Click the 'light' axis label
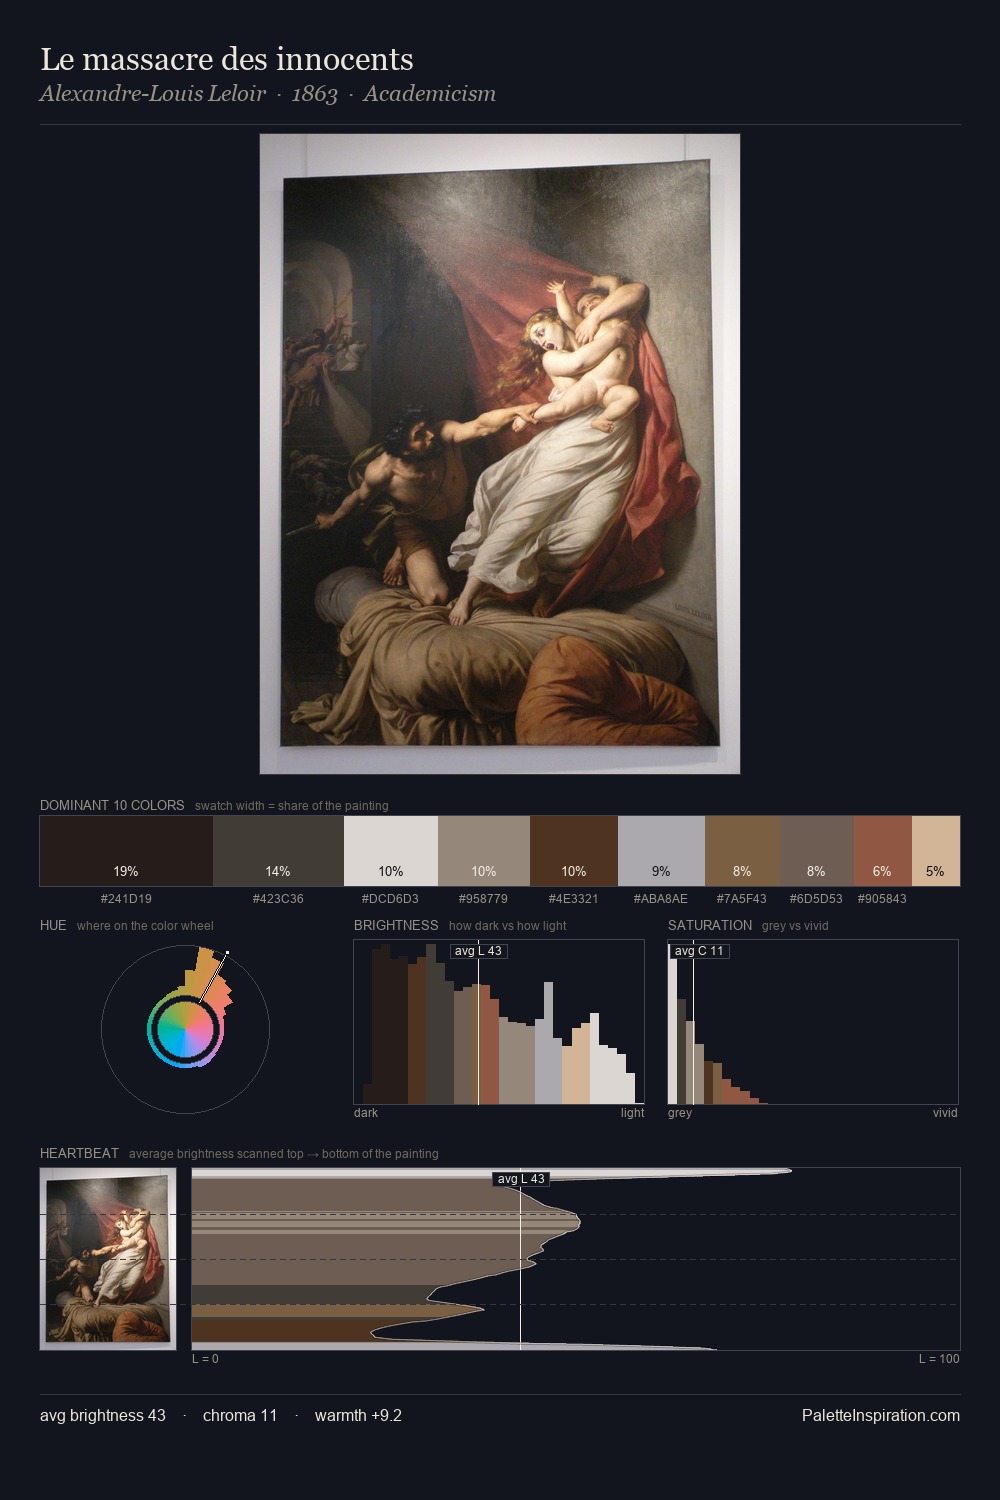The height and width of the screenshot is (1500, 1000). pos(632,1113)
